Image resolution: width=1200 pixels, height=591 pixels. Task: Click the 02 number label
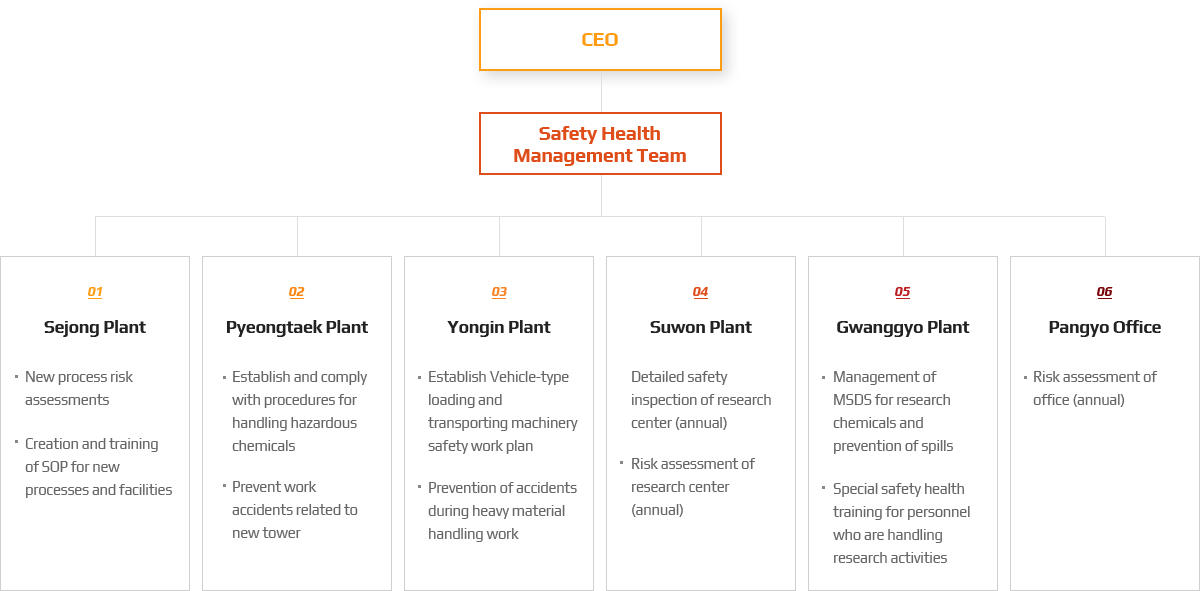click(297, 292)
